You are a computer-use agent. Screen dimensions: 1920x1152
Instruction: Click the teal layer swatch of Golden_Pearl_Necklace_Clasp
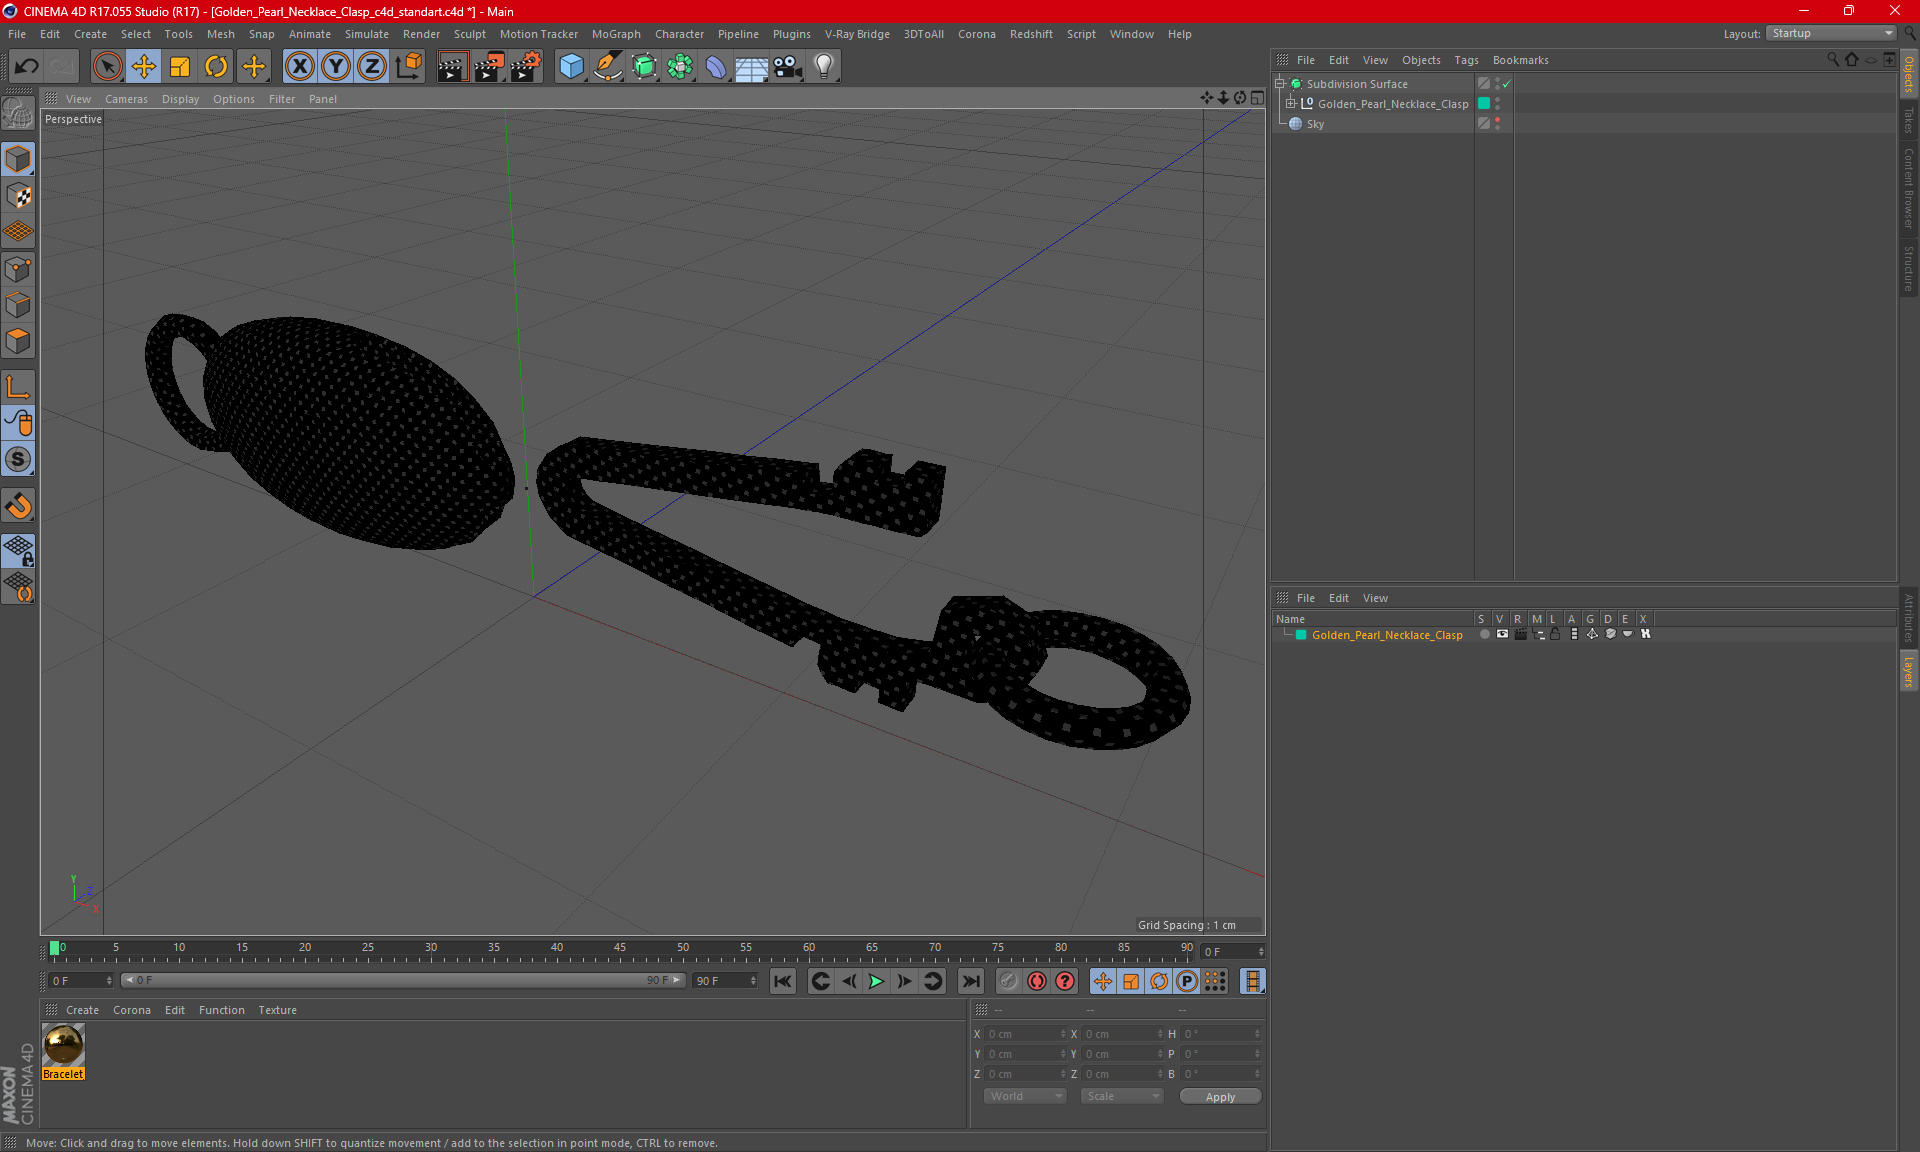click(1484, 104)
